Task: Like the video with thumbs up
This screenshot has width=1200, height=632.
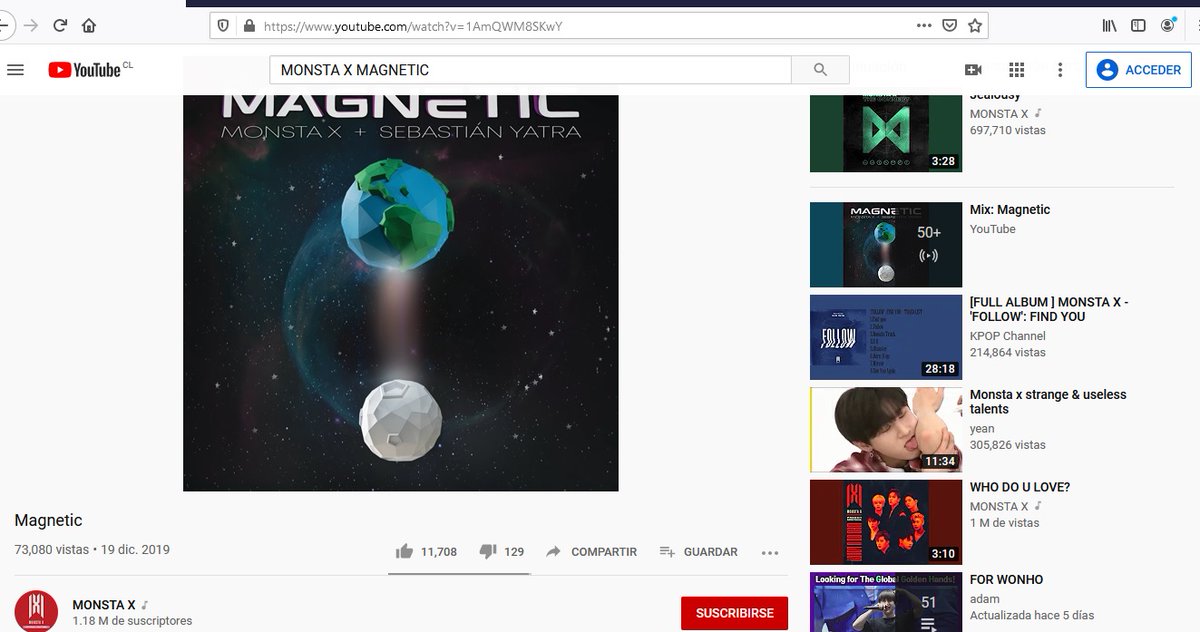Action: click(426, 552)
